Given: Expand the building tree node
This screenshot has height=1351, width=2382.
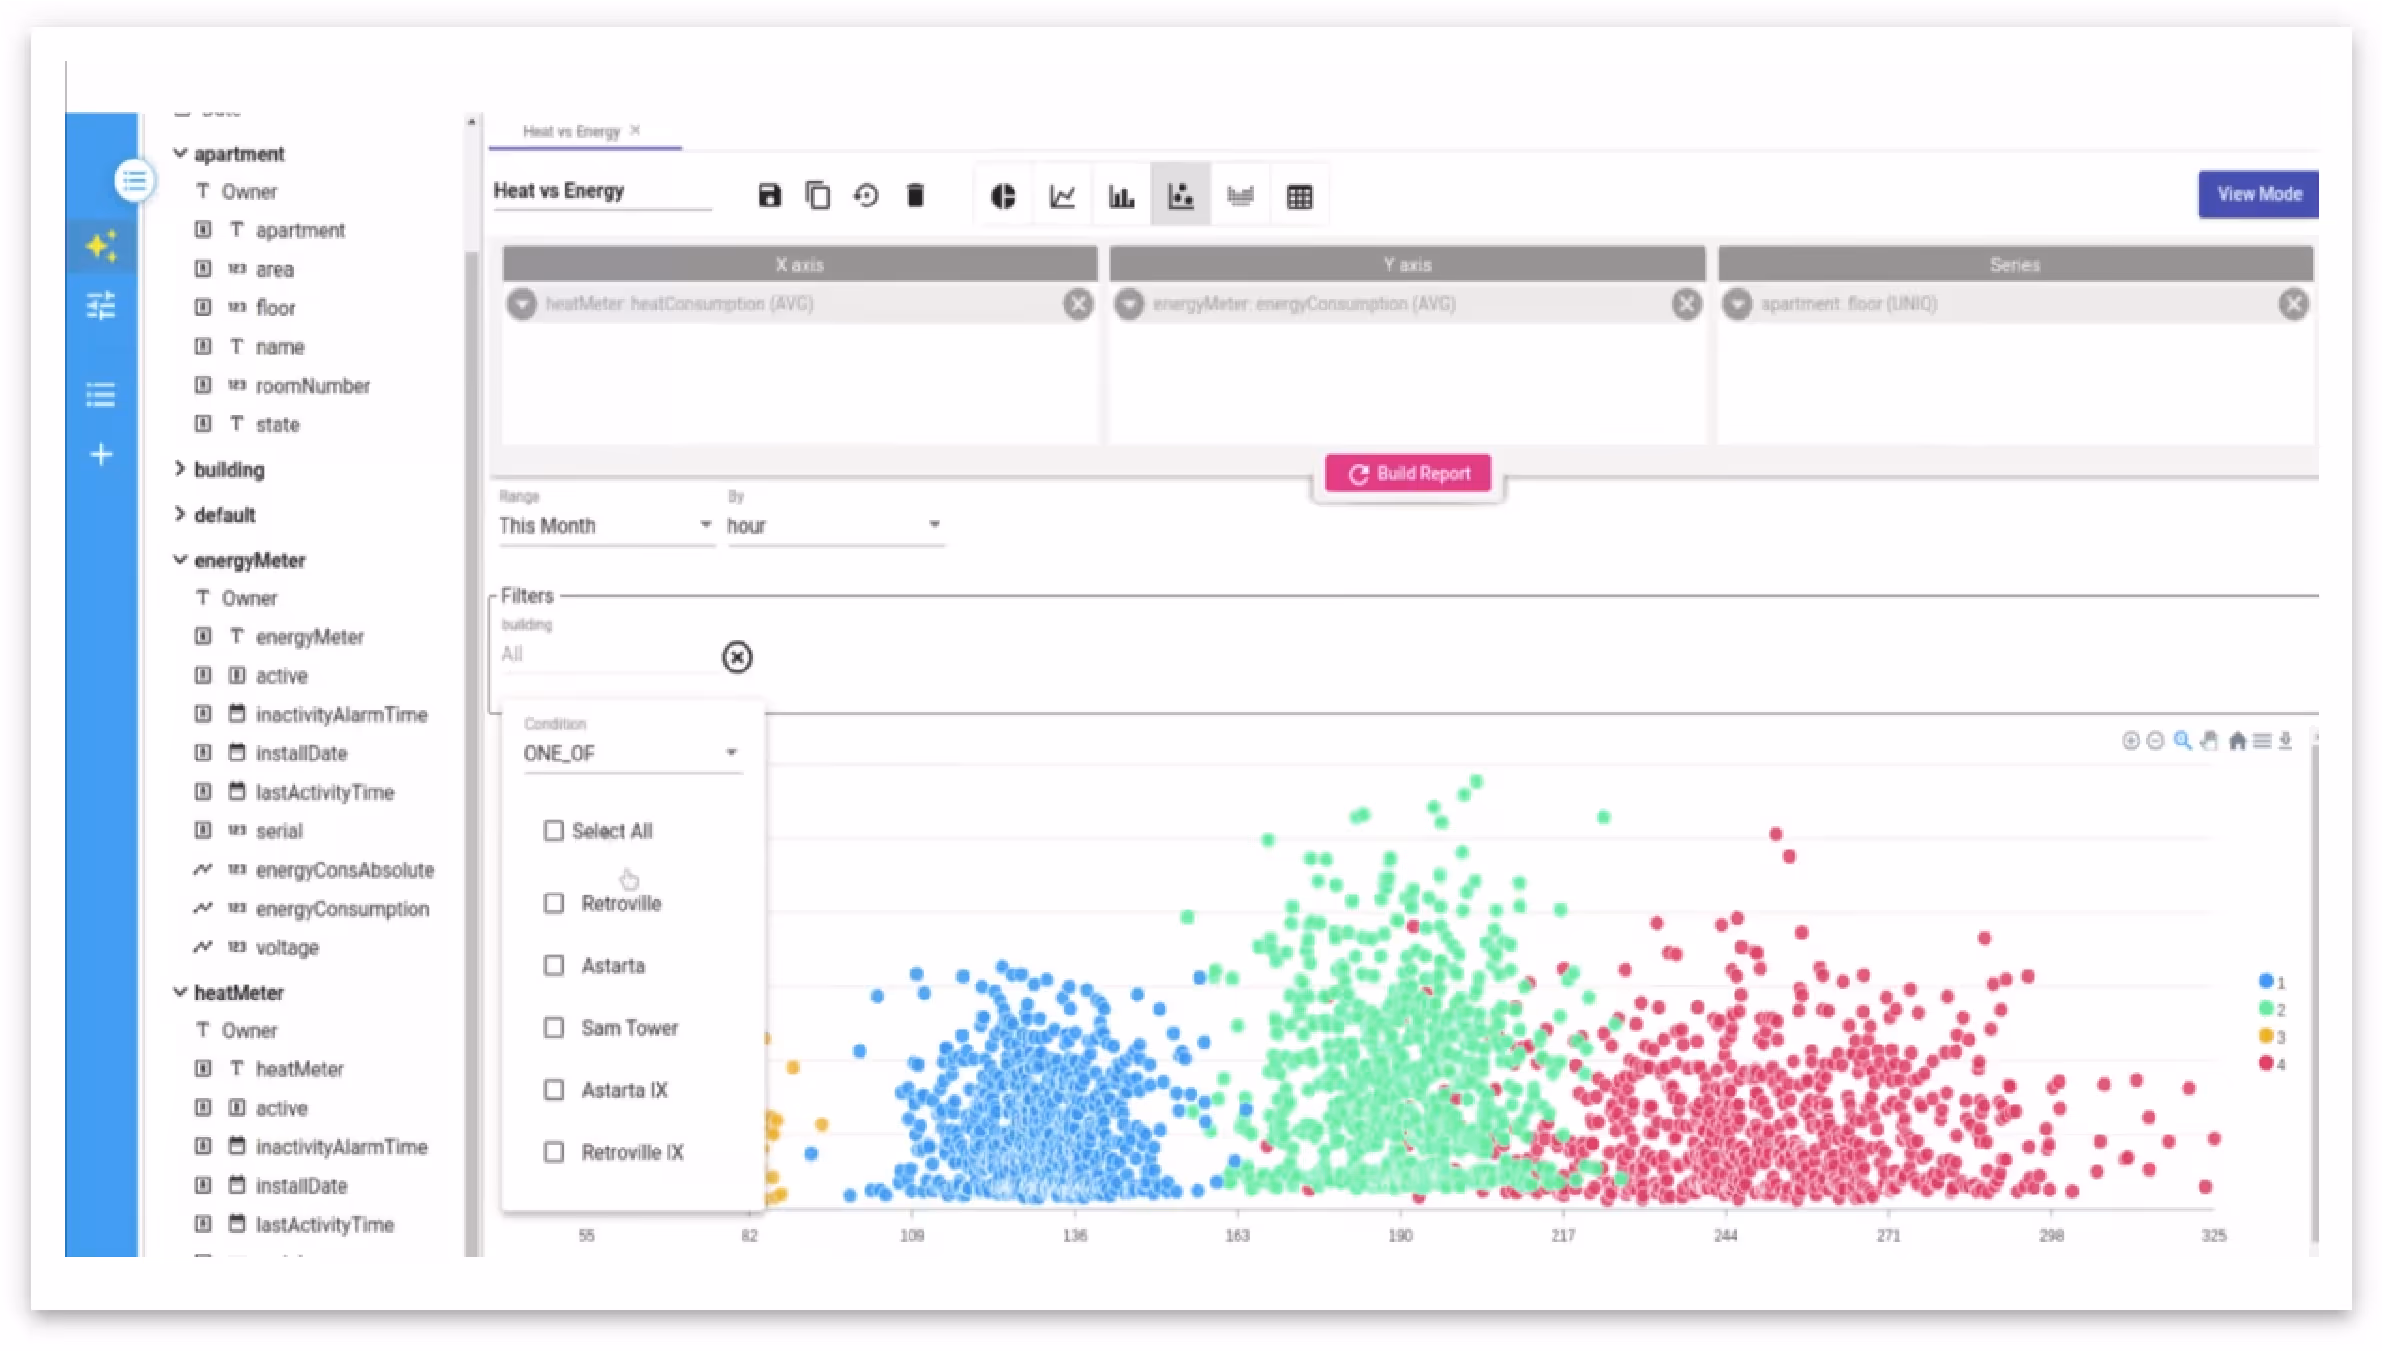Looking at the screenshot, I should (180, 469).
